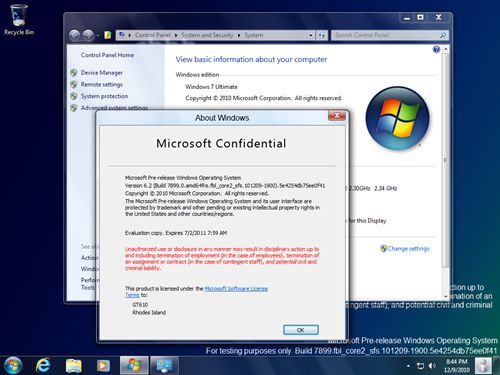500x375 pixels.
Task: Open Windows Explorer folder on the taskbar
Action: click(74, 366)
